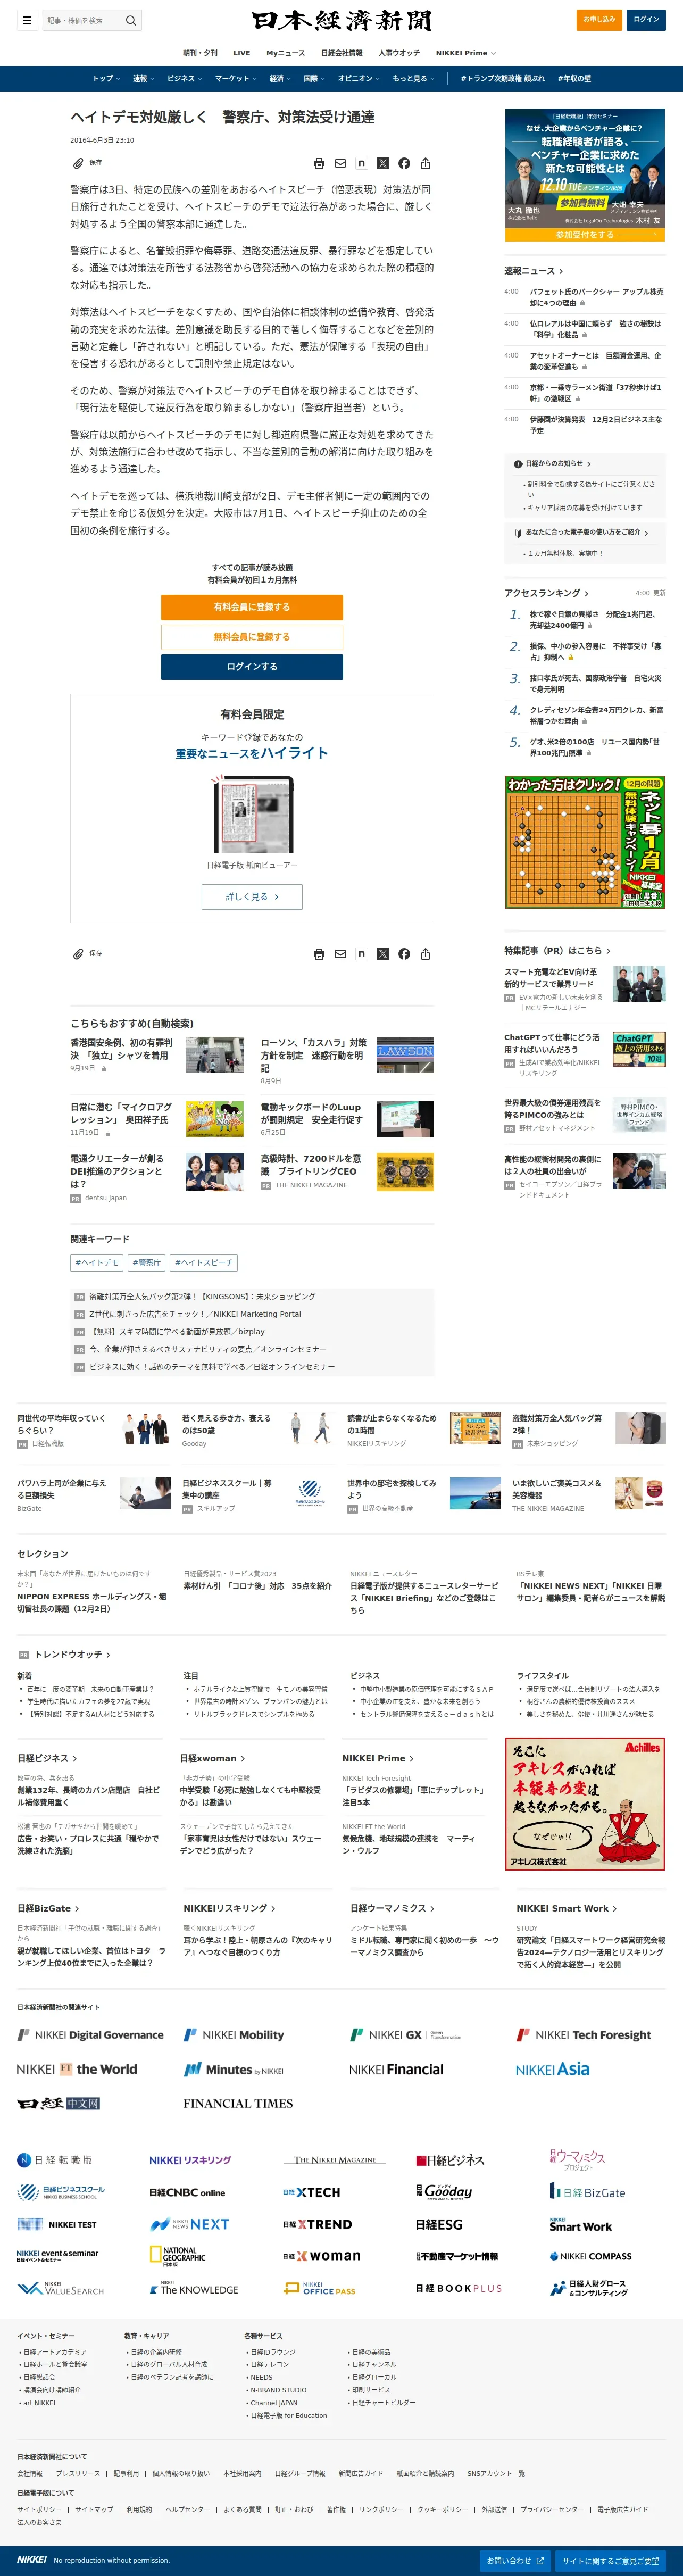Open LAWSON store thumbnail in recommendations
Image resolution: width=683 pixels, height=2576 pixels.
click(x=405, y=1055)
